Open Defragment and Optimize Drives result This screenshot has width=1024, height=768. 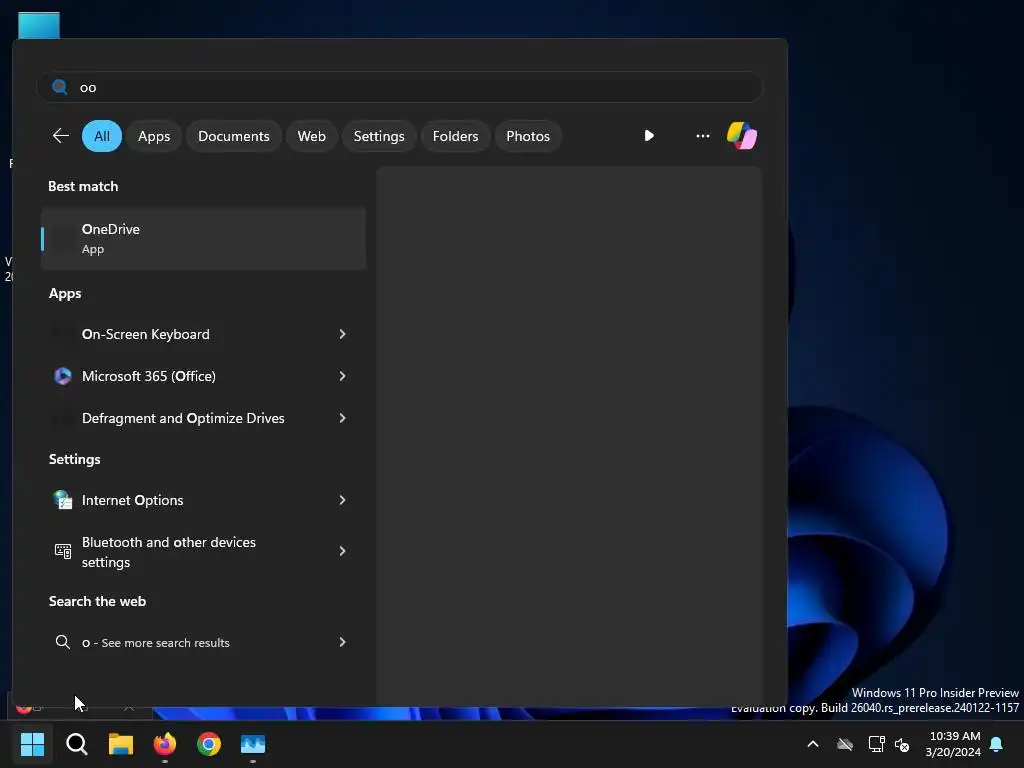[x=203, y=418]
